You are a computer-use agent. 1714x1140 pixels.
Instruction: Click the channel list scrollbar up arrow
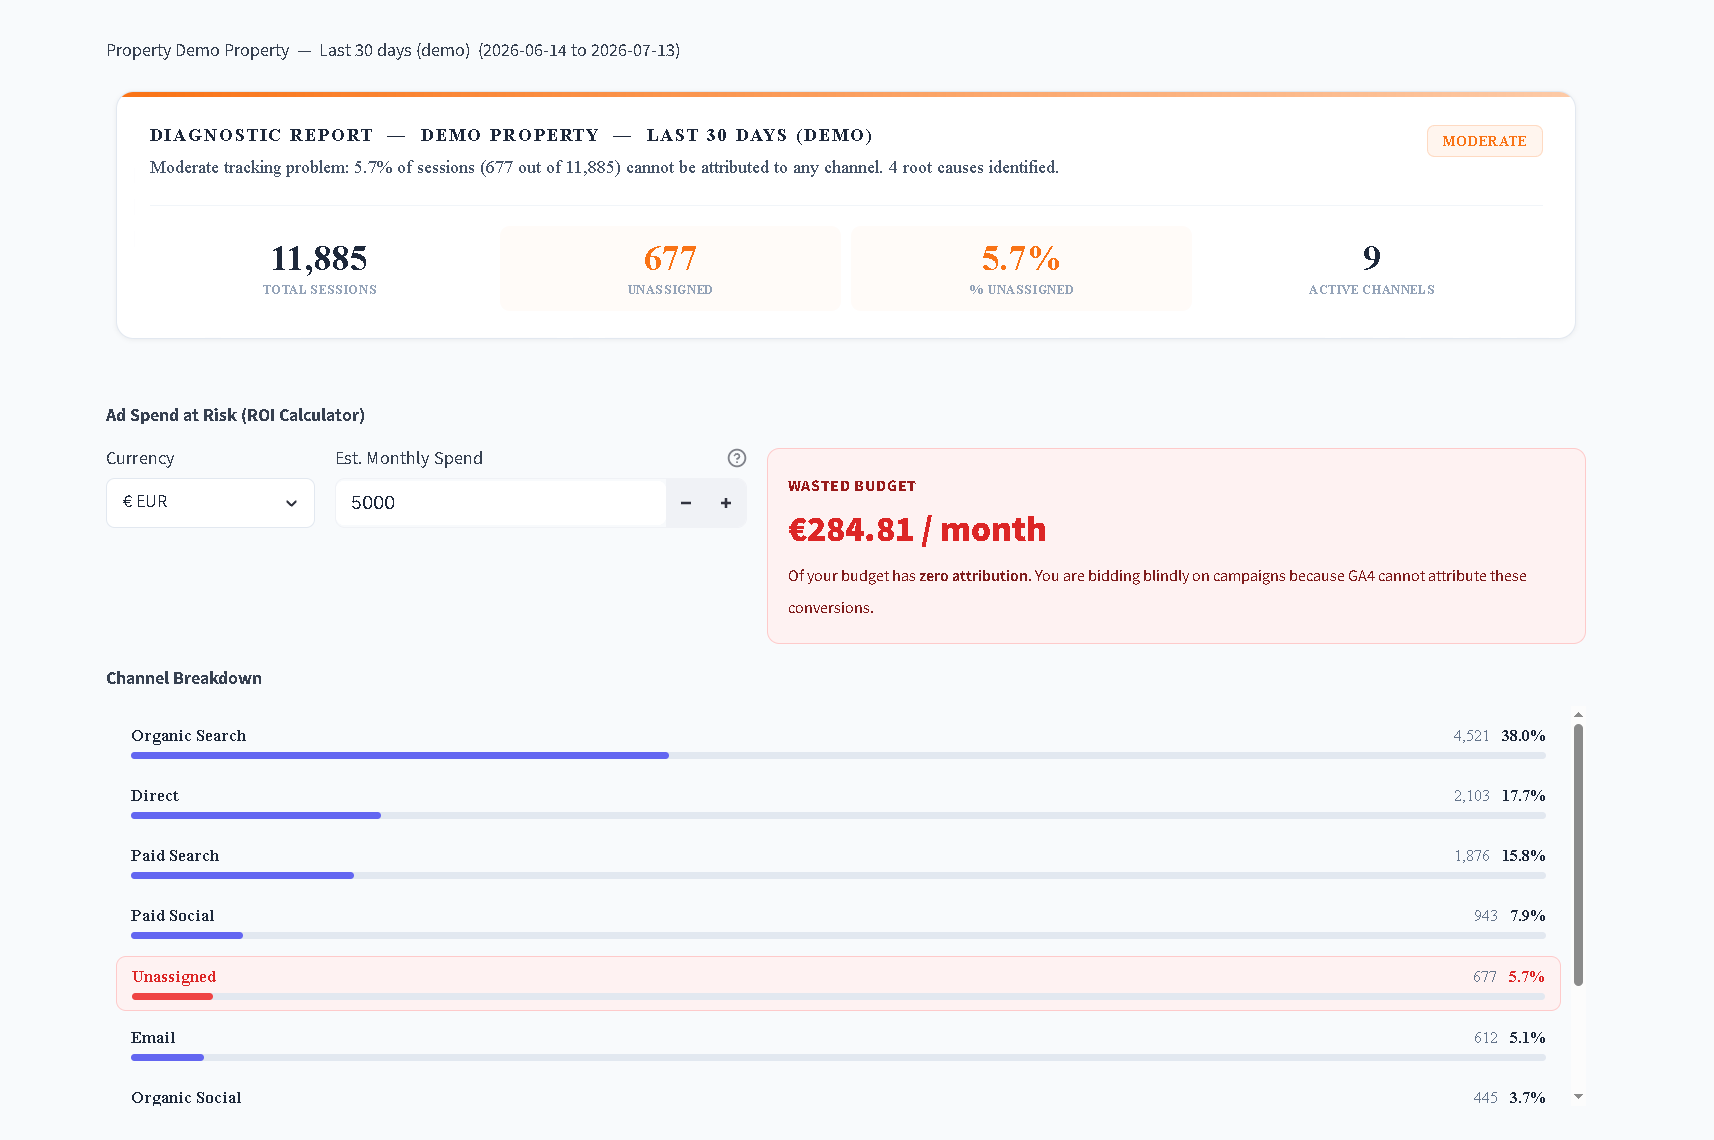[x=1578, y=715]
